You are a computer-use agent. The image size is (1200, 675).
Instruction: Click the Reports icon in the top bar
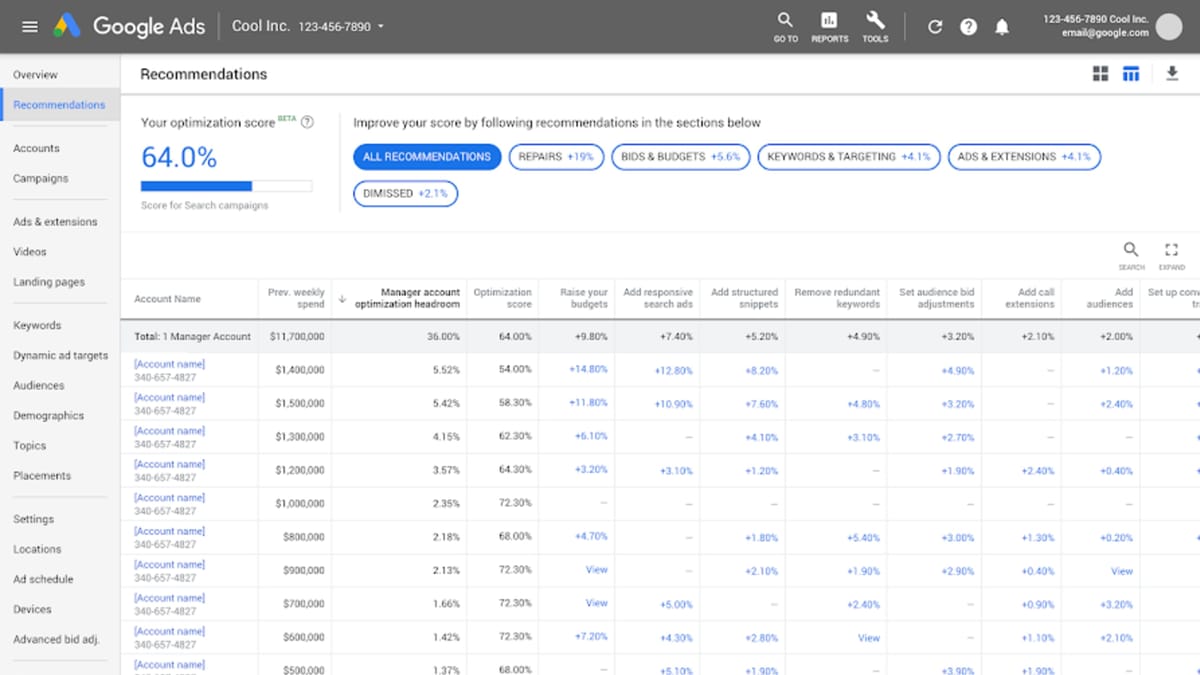point(828,20)
